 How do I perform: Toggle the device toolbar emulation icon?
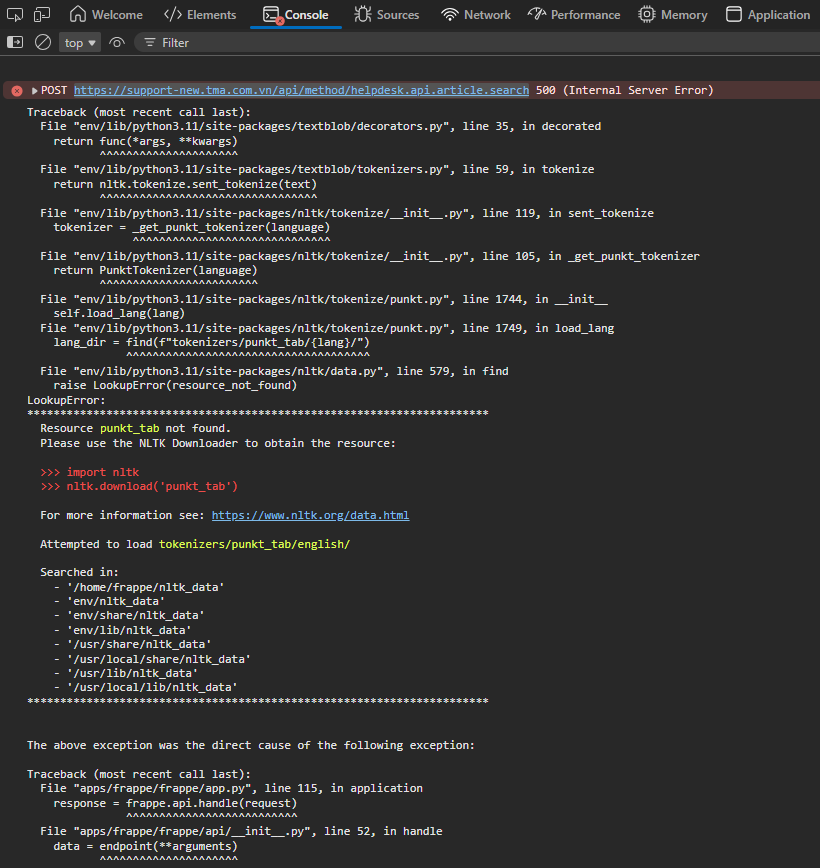[41, 14]
